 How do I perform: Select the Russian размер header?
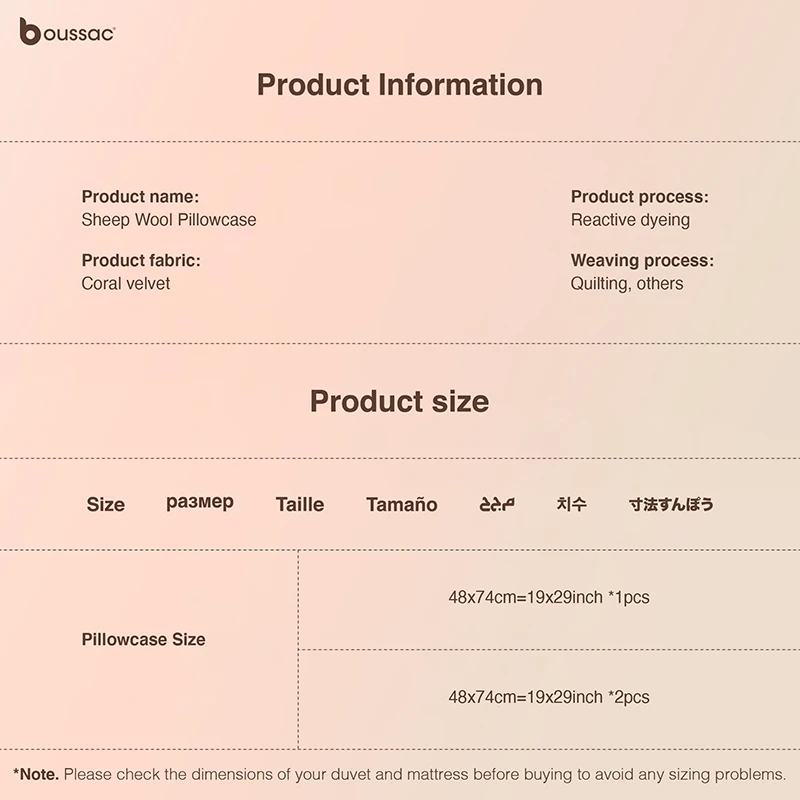point(200,503)
